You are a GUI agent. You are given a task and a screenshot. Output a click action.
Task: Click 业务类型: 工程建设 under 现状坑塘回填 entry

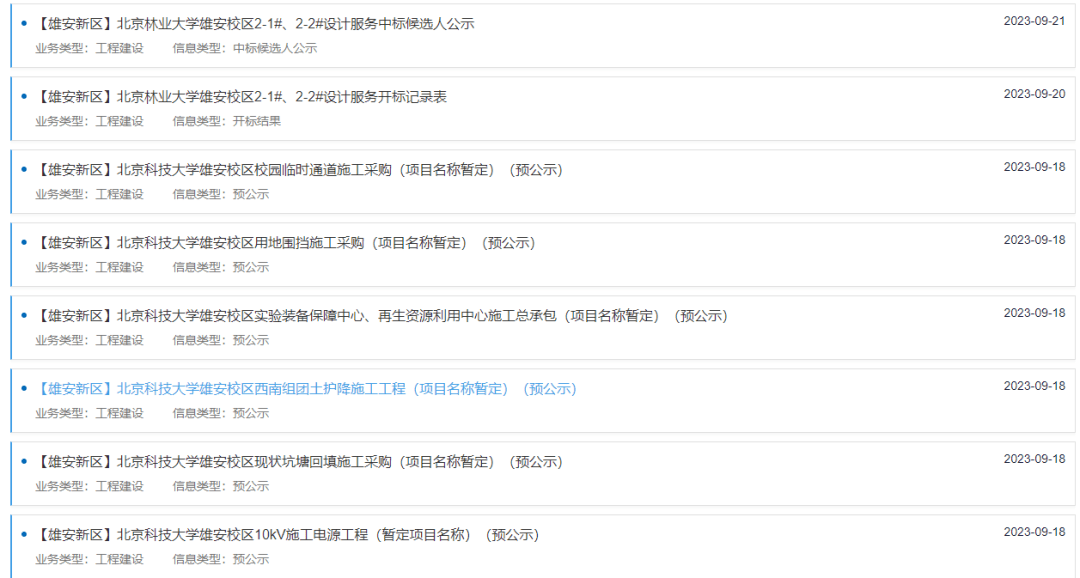[x=90, y=486]
